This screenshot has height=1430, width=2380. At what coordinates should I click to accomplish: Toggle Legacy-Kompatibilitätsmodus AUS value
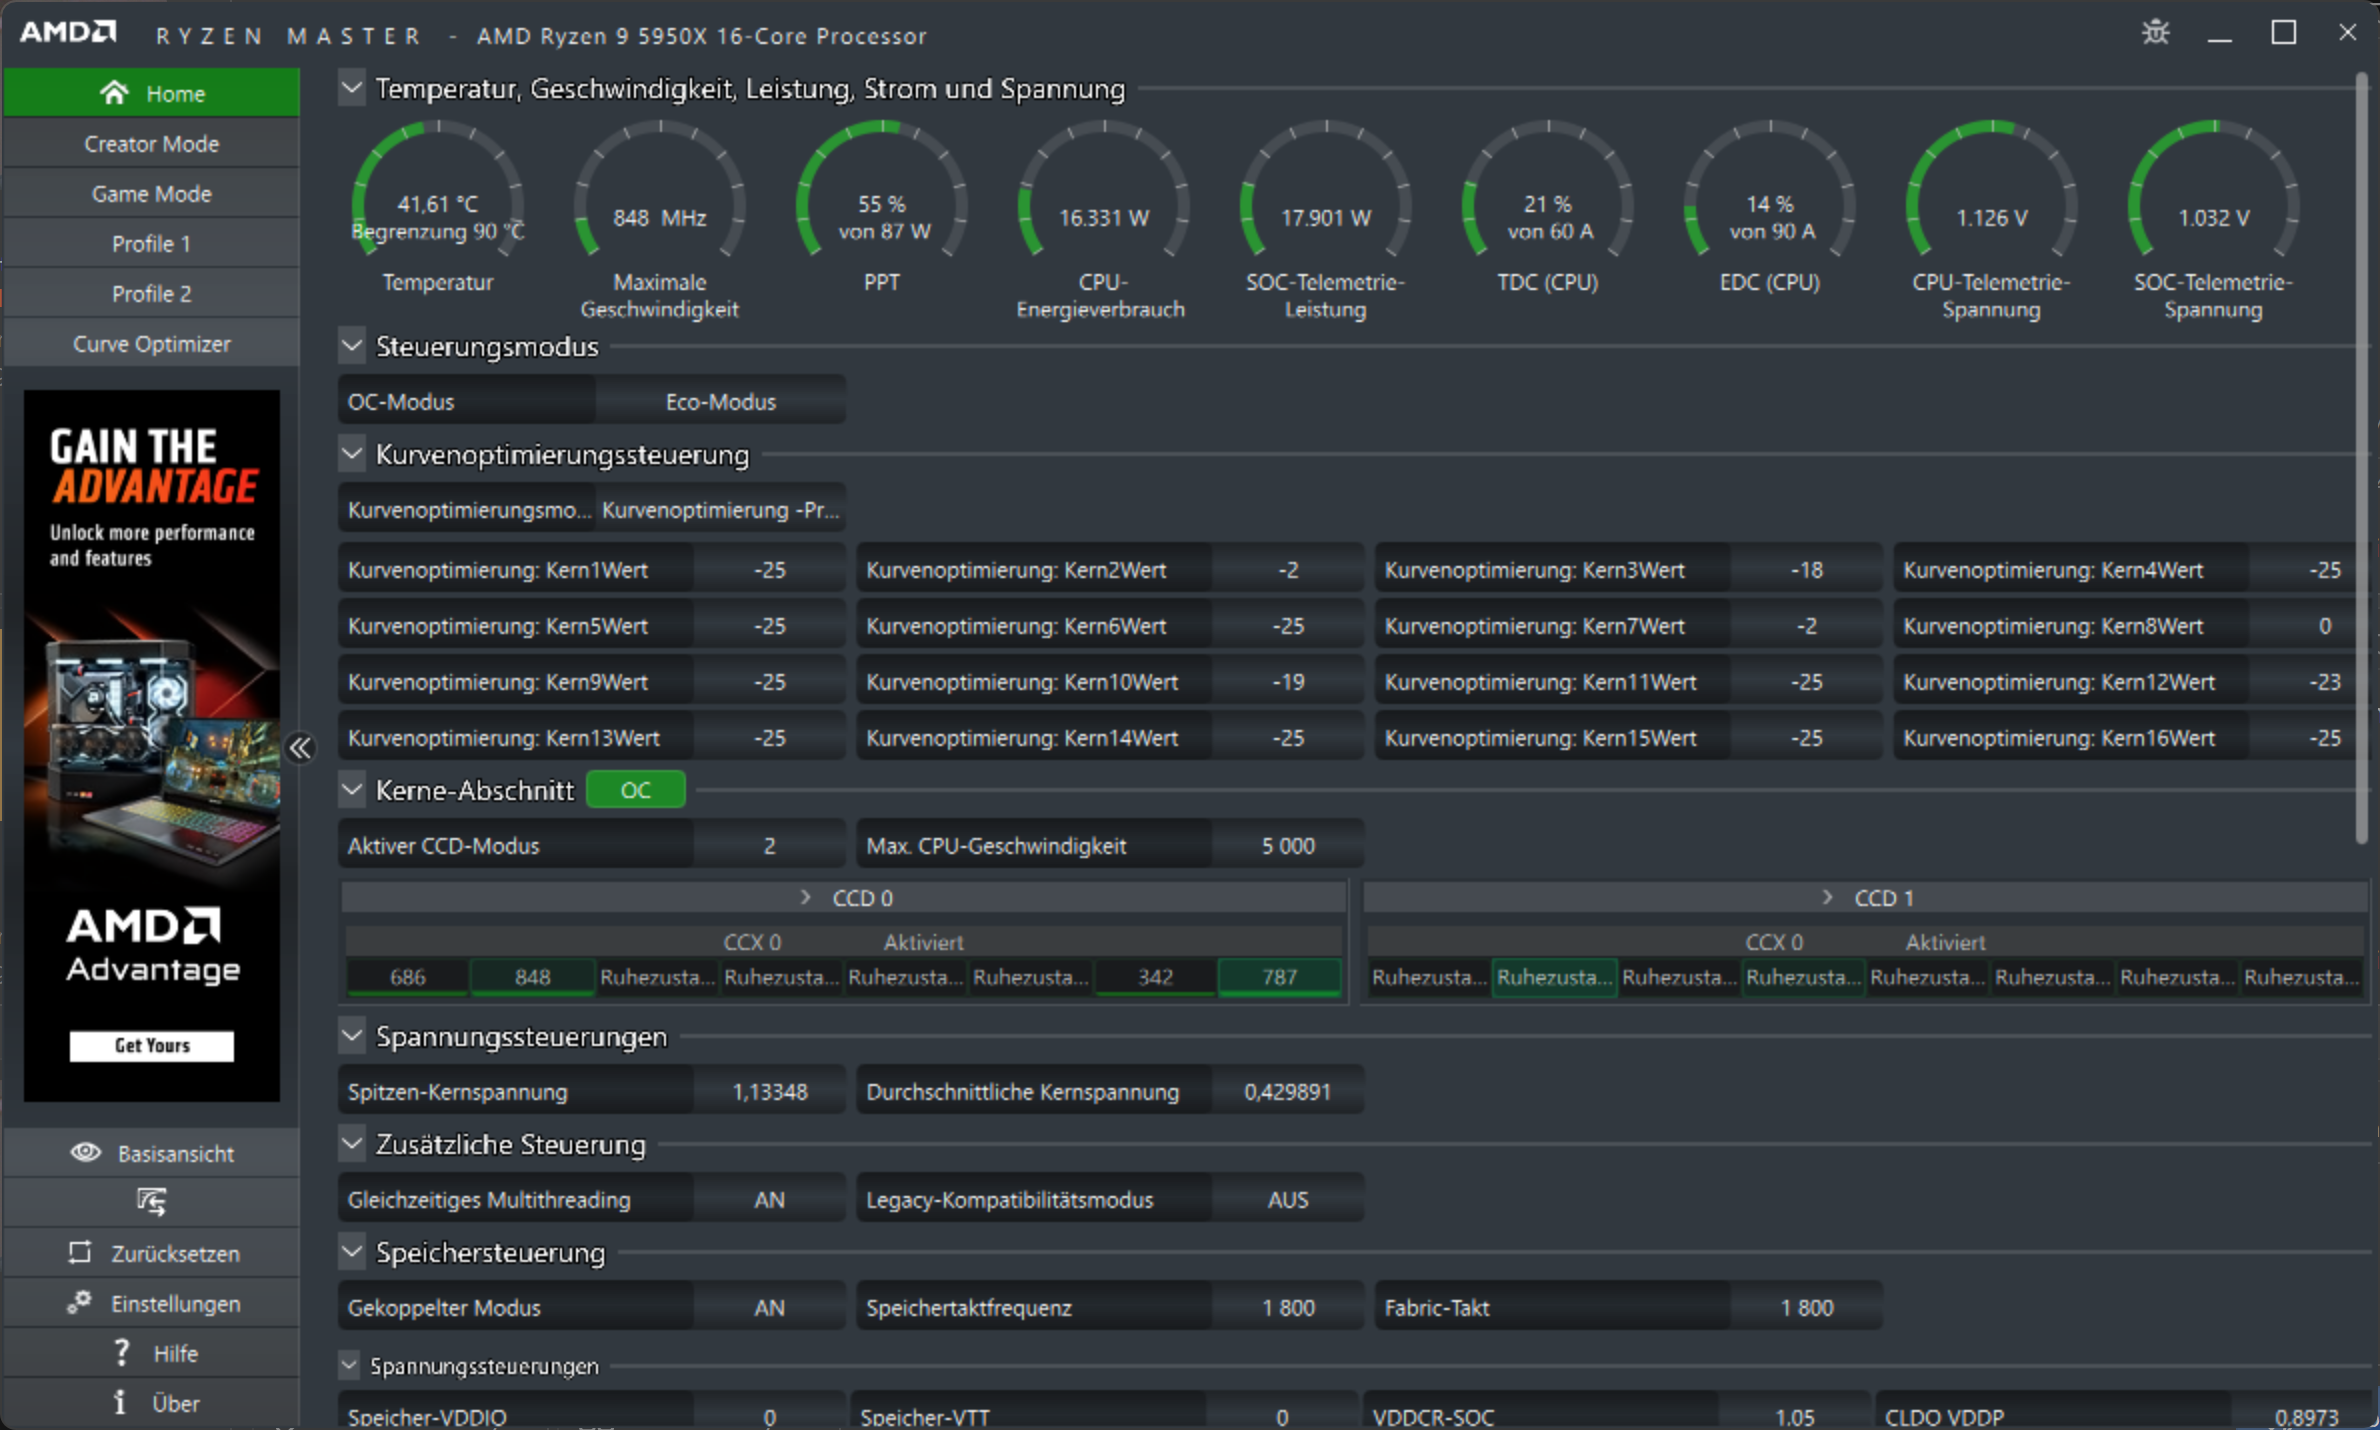(x=1287, y=1199)
